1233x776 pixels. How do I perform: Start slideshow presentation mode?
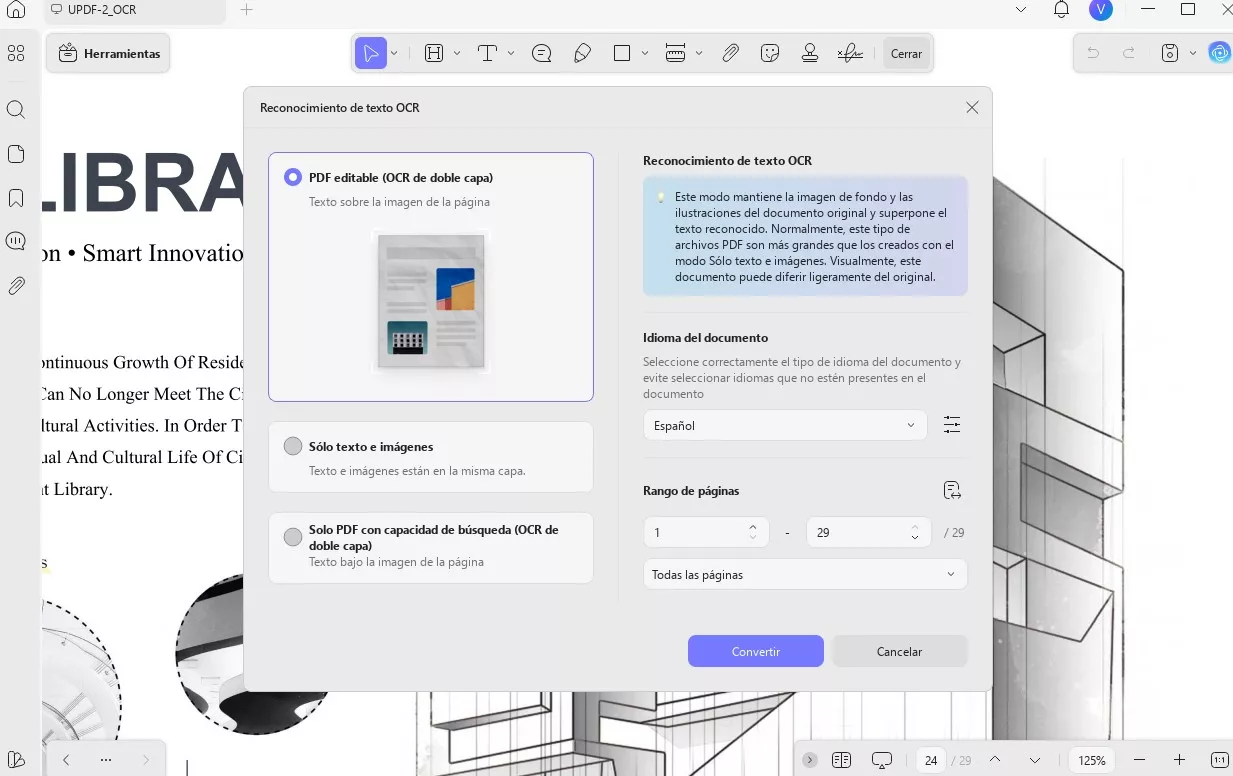[x=881, y=761]
